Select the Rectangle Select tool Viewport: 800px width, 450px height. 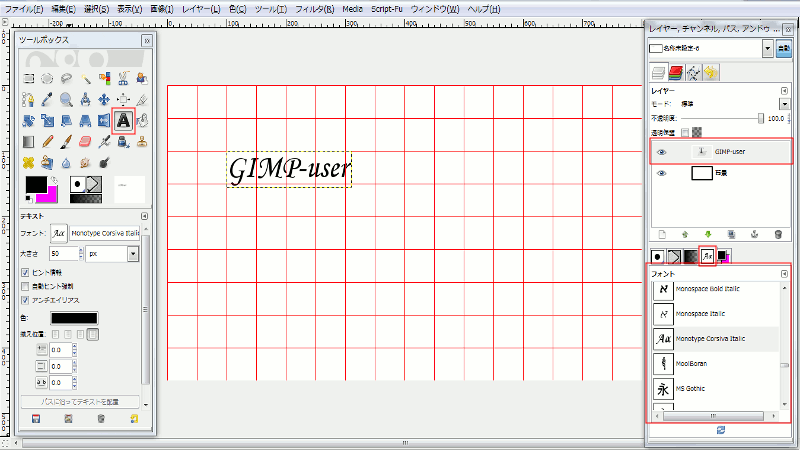(29, 79)
